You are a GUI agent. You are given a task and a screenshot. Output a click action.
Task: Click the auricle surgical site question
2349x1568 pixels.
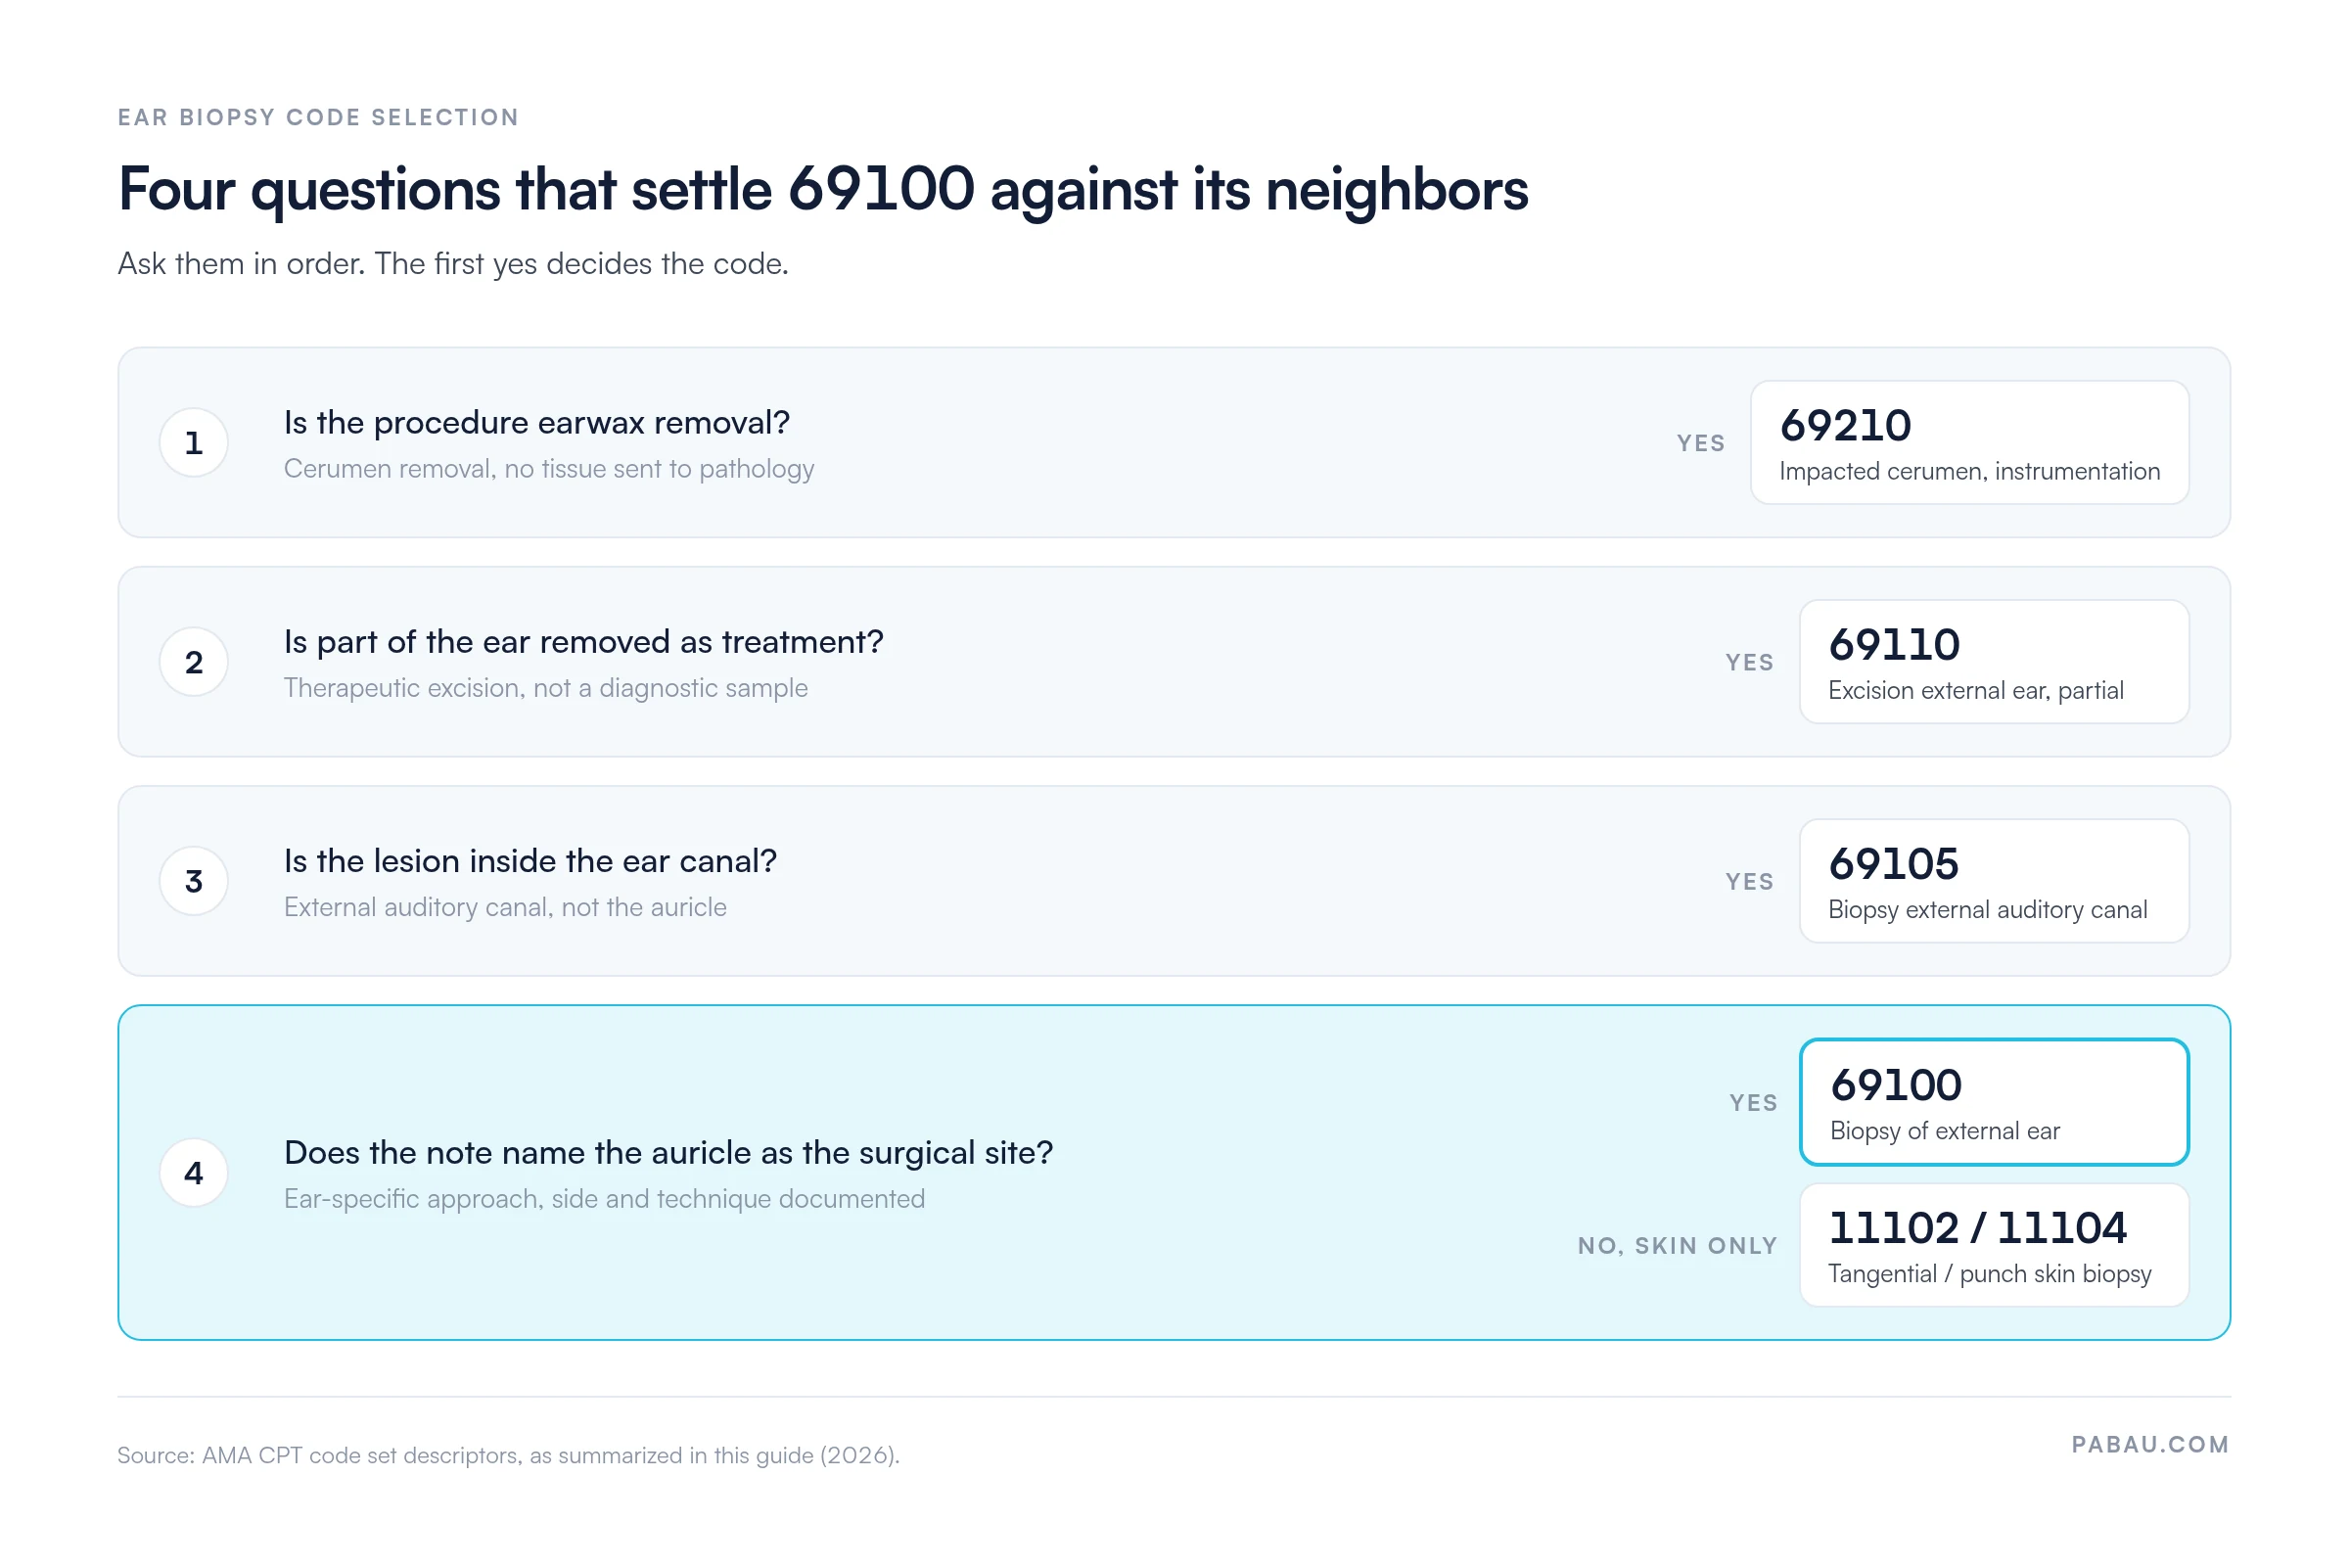click(668, 1152)
